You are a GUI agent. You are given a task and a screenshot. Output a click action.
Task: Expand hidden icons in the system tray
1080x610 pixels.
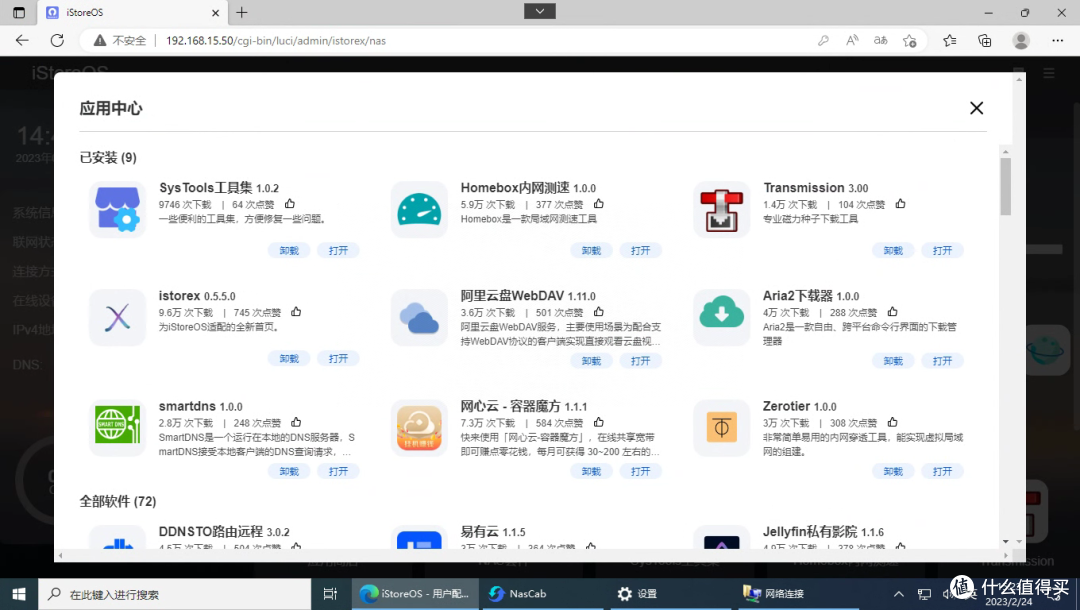pyautogui.click(x=899, y=593)
